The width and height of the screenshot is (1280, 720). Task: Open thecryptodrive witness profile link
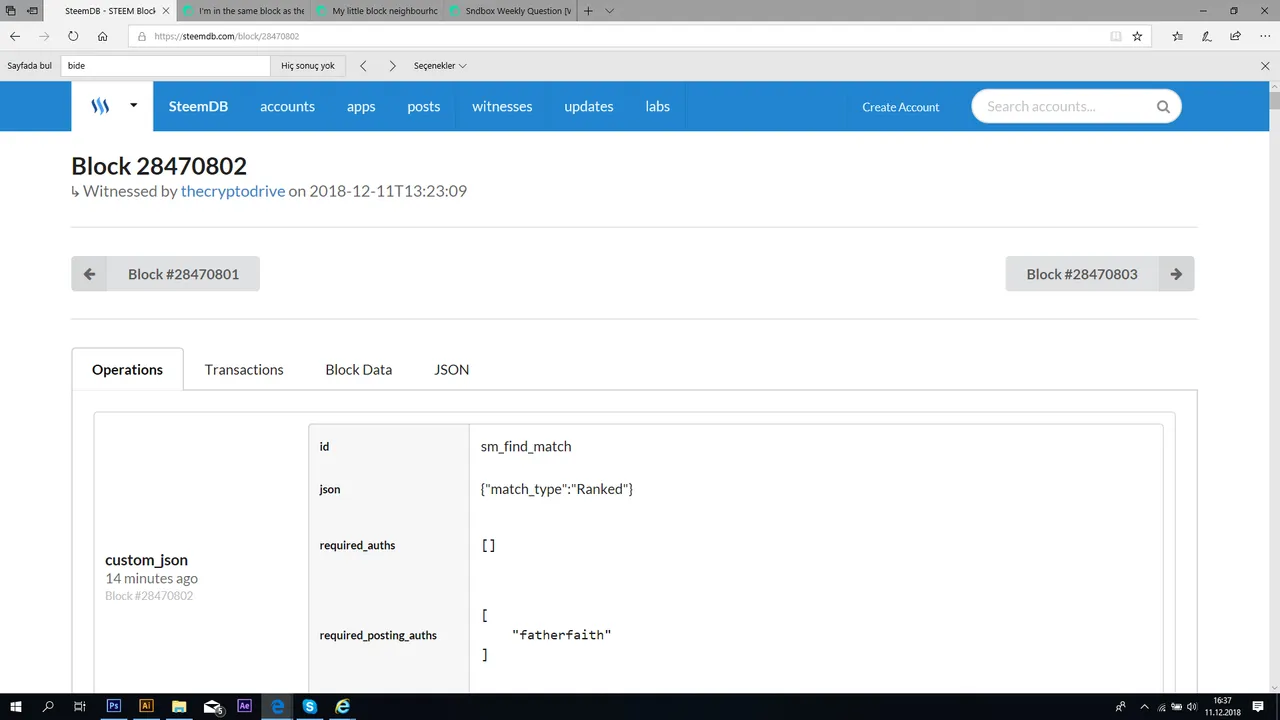(x=232, y=190)
